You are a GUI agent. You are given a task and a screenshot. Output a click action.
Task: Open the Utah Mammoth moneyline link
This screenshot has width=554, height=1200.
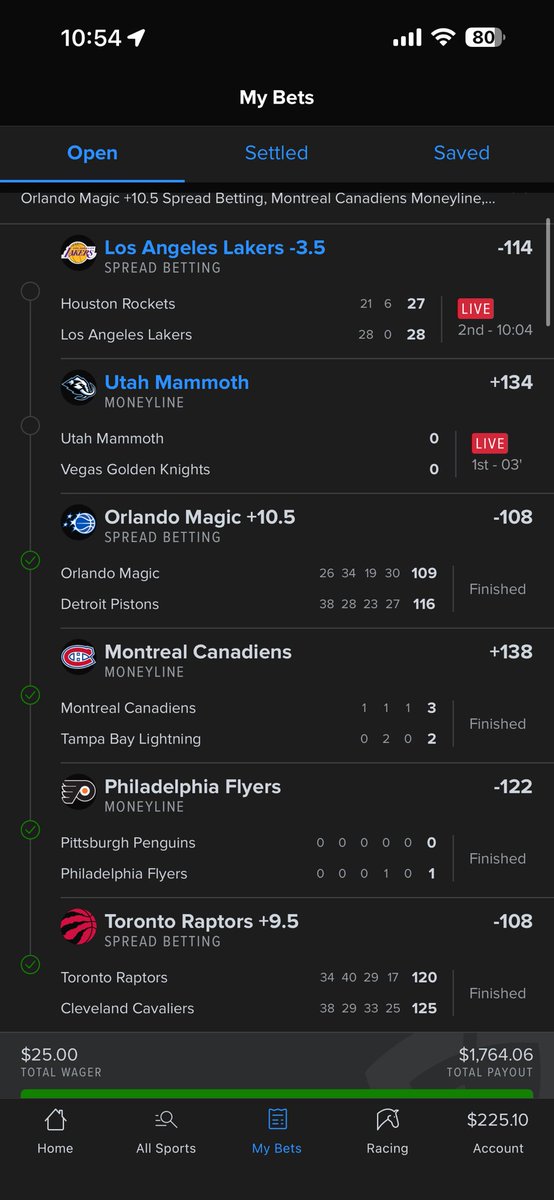(x=177, y=383)
